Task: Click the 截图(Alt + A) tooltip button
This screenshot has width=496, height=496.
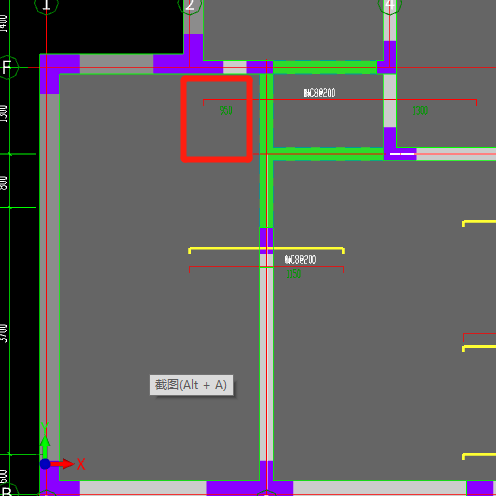Action: pos(191,385)
